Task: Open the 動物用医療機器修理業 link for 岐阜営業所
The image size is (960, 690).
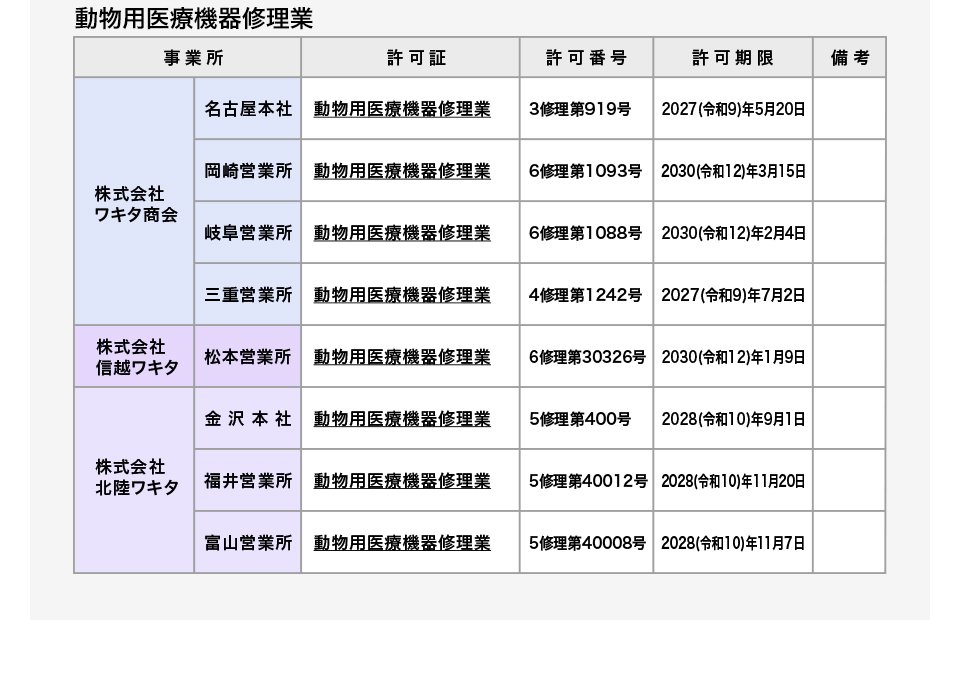Action: pos(402,233)
